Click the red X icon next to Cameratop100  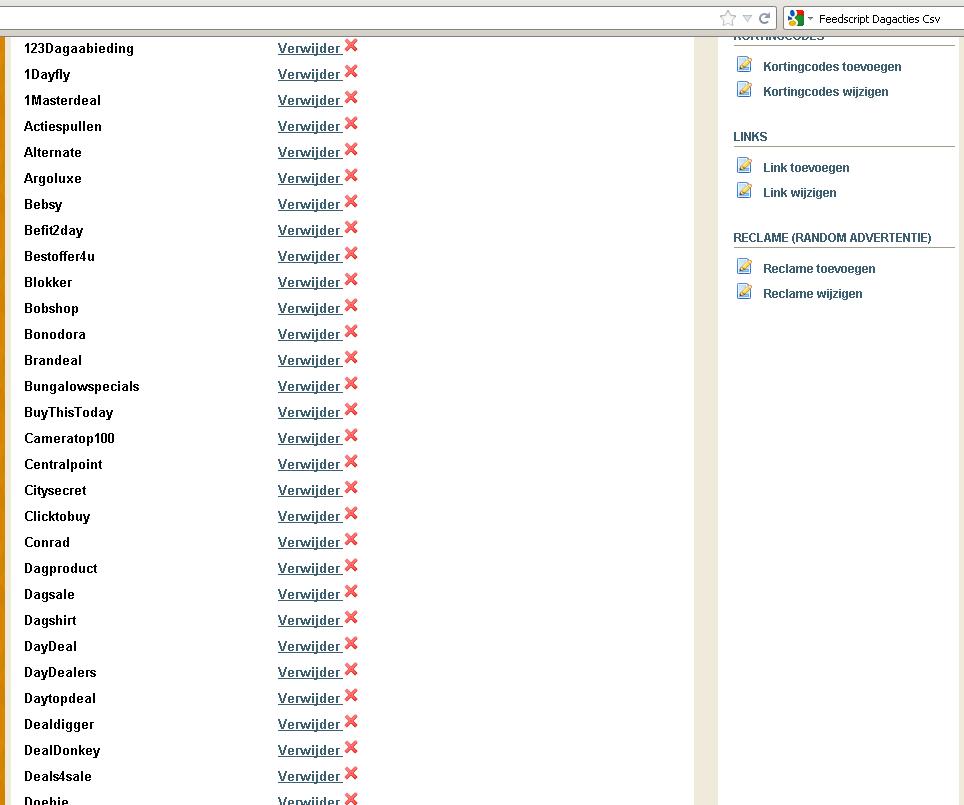click(351, 435)
